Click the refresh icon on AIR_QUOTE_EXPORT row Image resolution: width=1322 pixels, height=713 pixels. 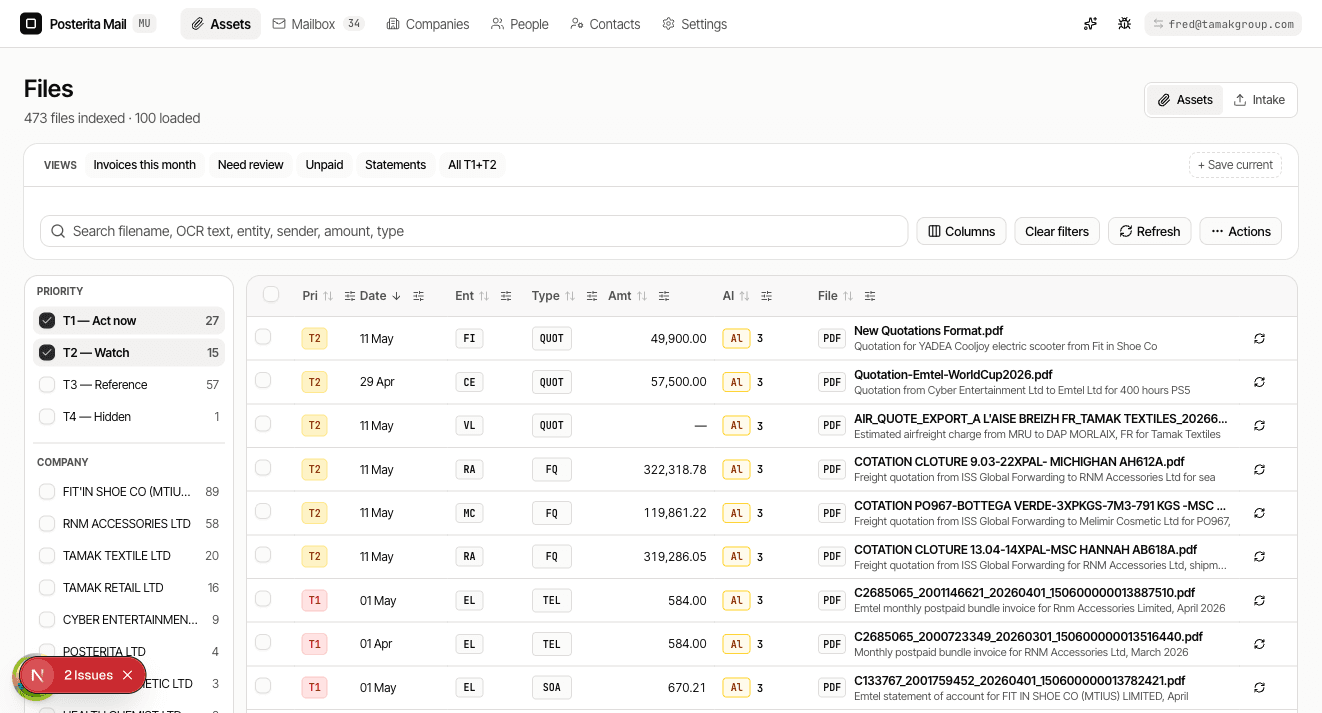pos(1259,426)
